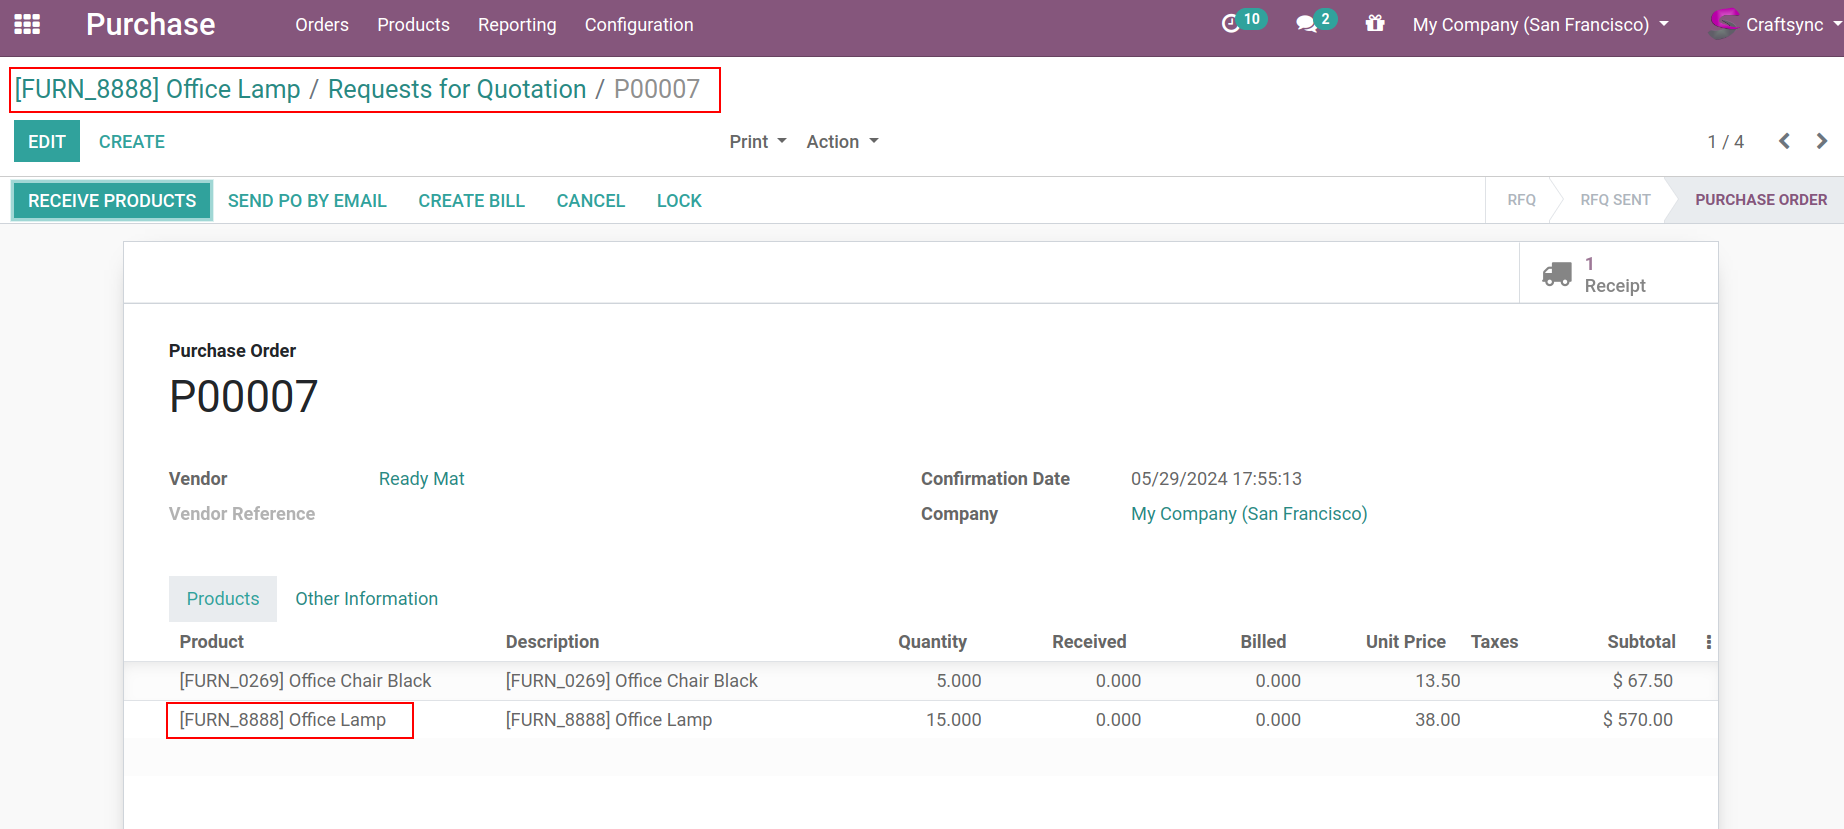Open column options kebab icon
The height and width of the screenshot is (829, 1844).
pos(1708,642)
